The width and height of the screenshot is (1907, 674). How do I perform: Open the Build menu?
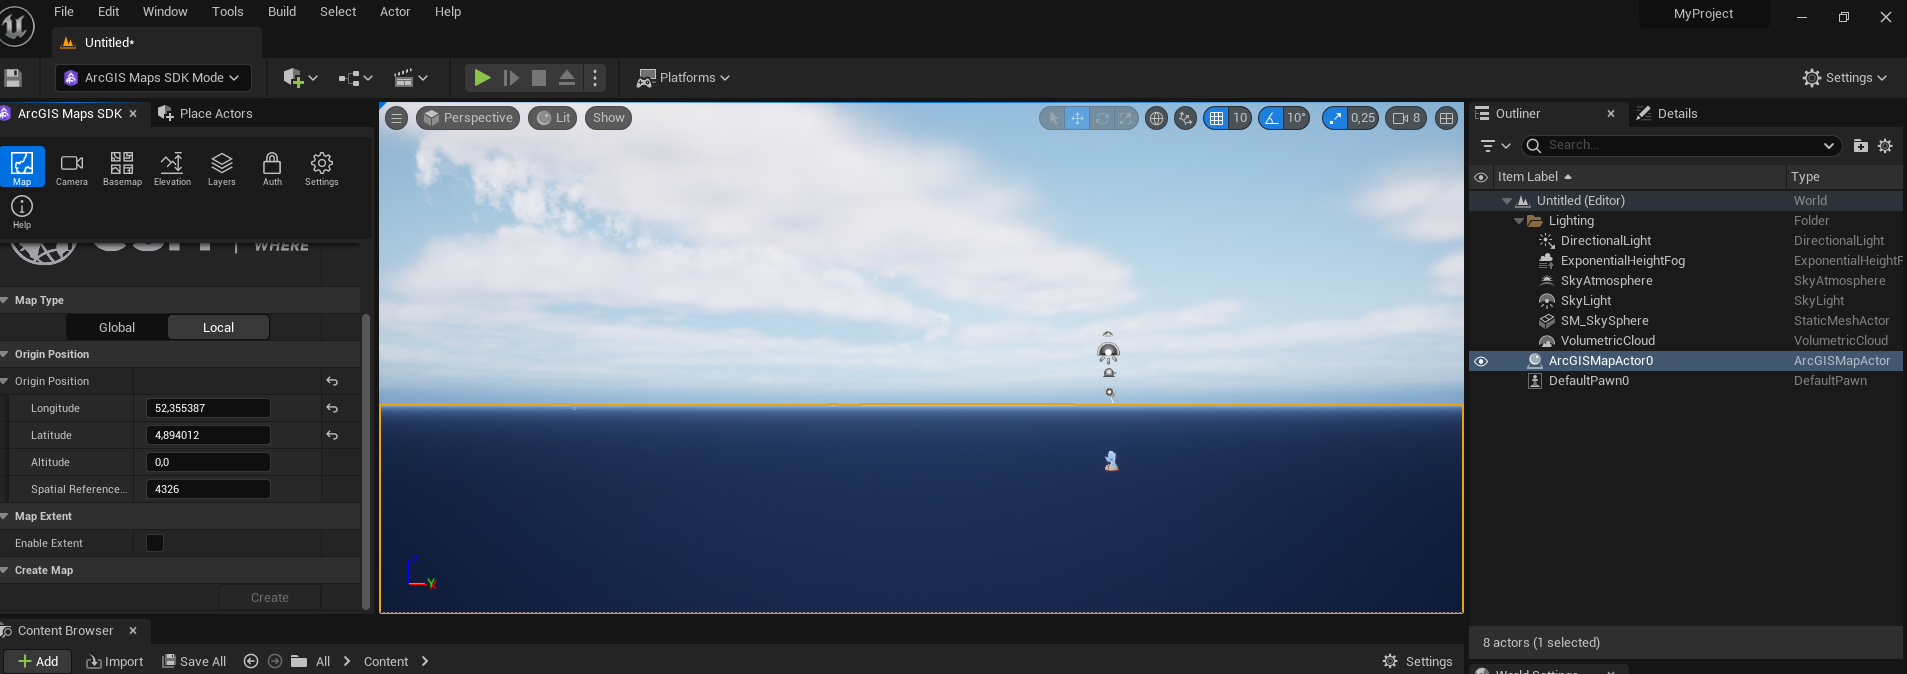[x=282, y=12]
